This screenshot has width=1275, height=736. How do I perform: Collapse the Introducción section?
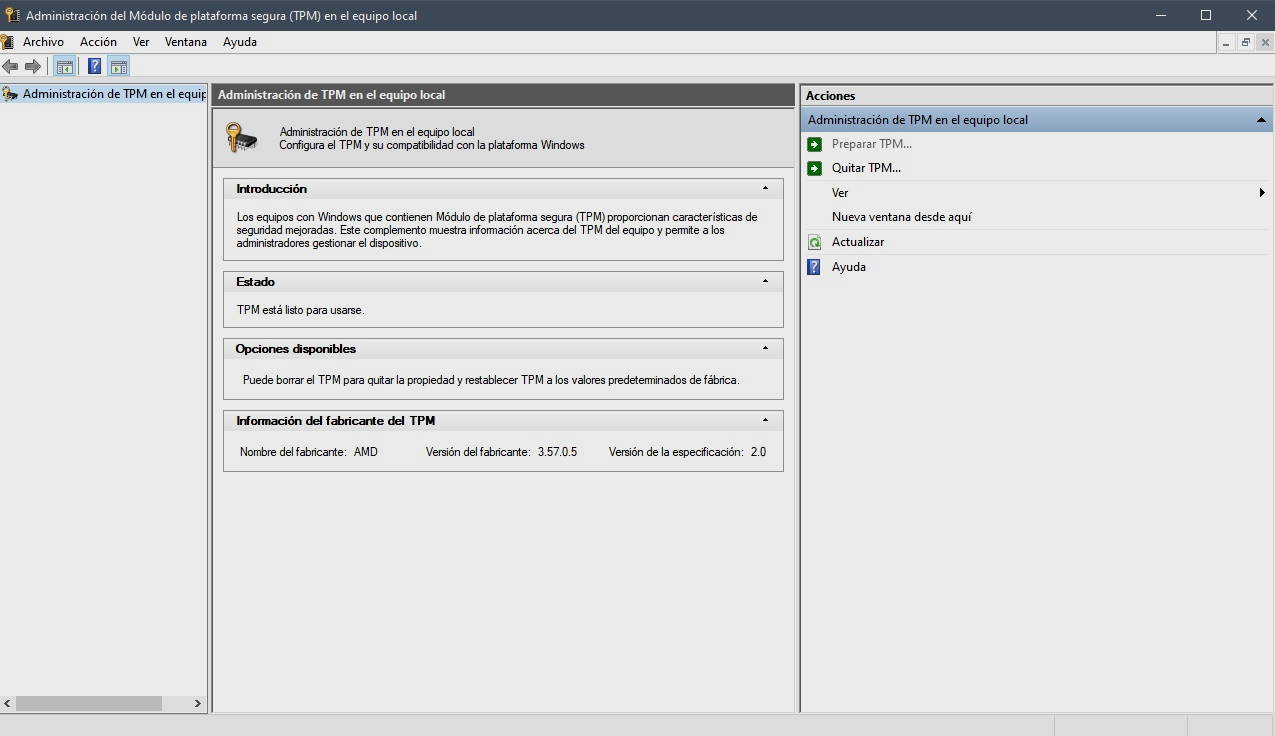pos(765,188)
